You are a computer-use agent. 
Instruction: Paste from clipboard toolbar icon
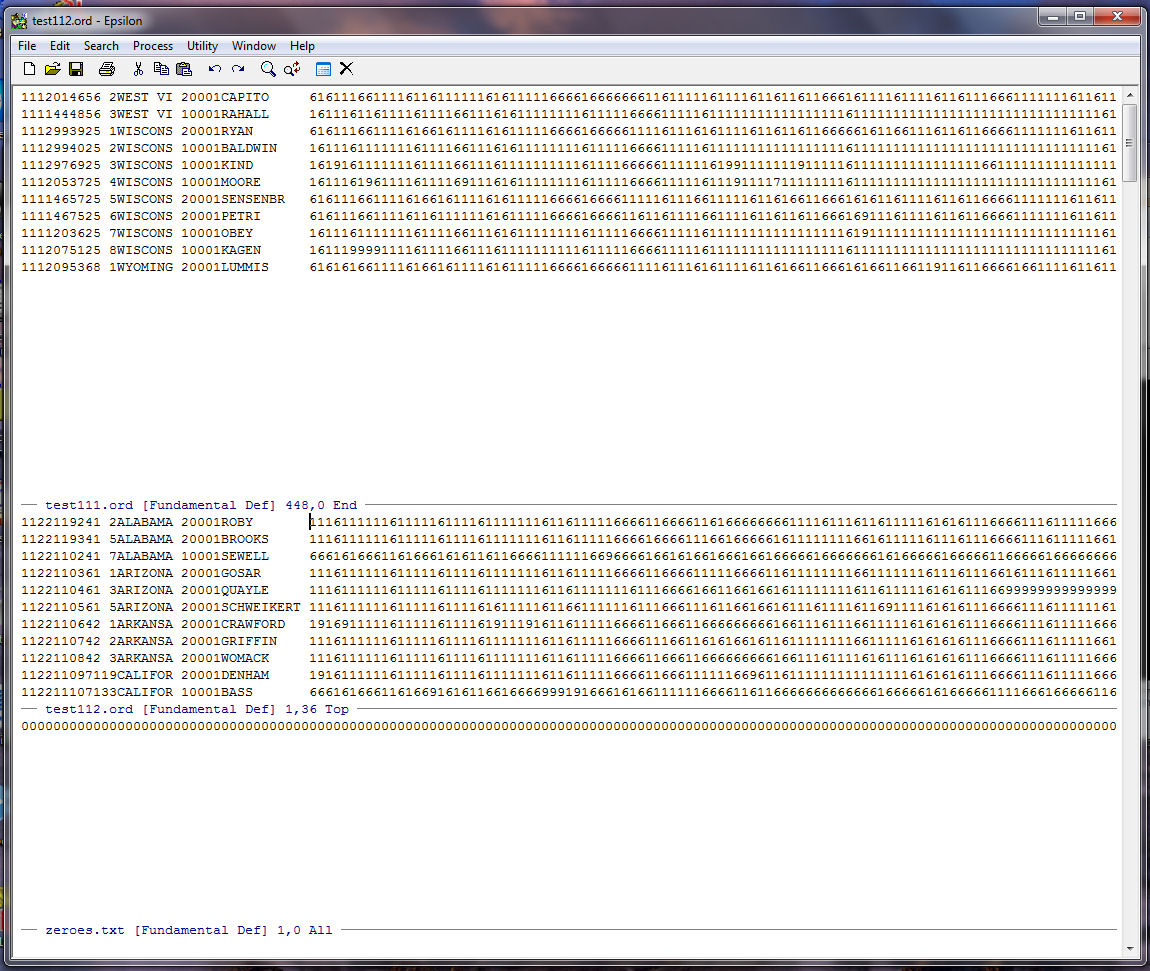coord(184,69)
